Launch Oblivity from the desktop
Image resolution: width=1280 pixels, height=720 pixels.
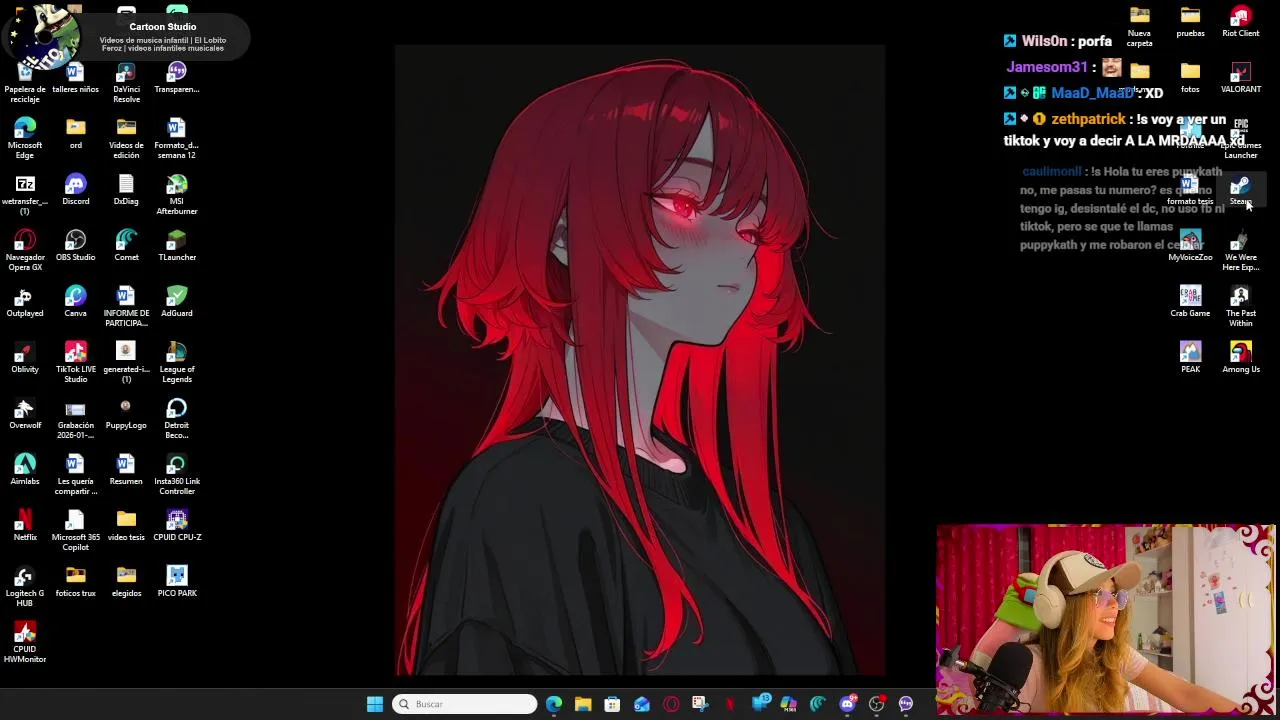click(25, 357)
